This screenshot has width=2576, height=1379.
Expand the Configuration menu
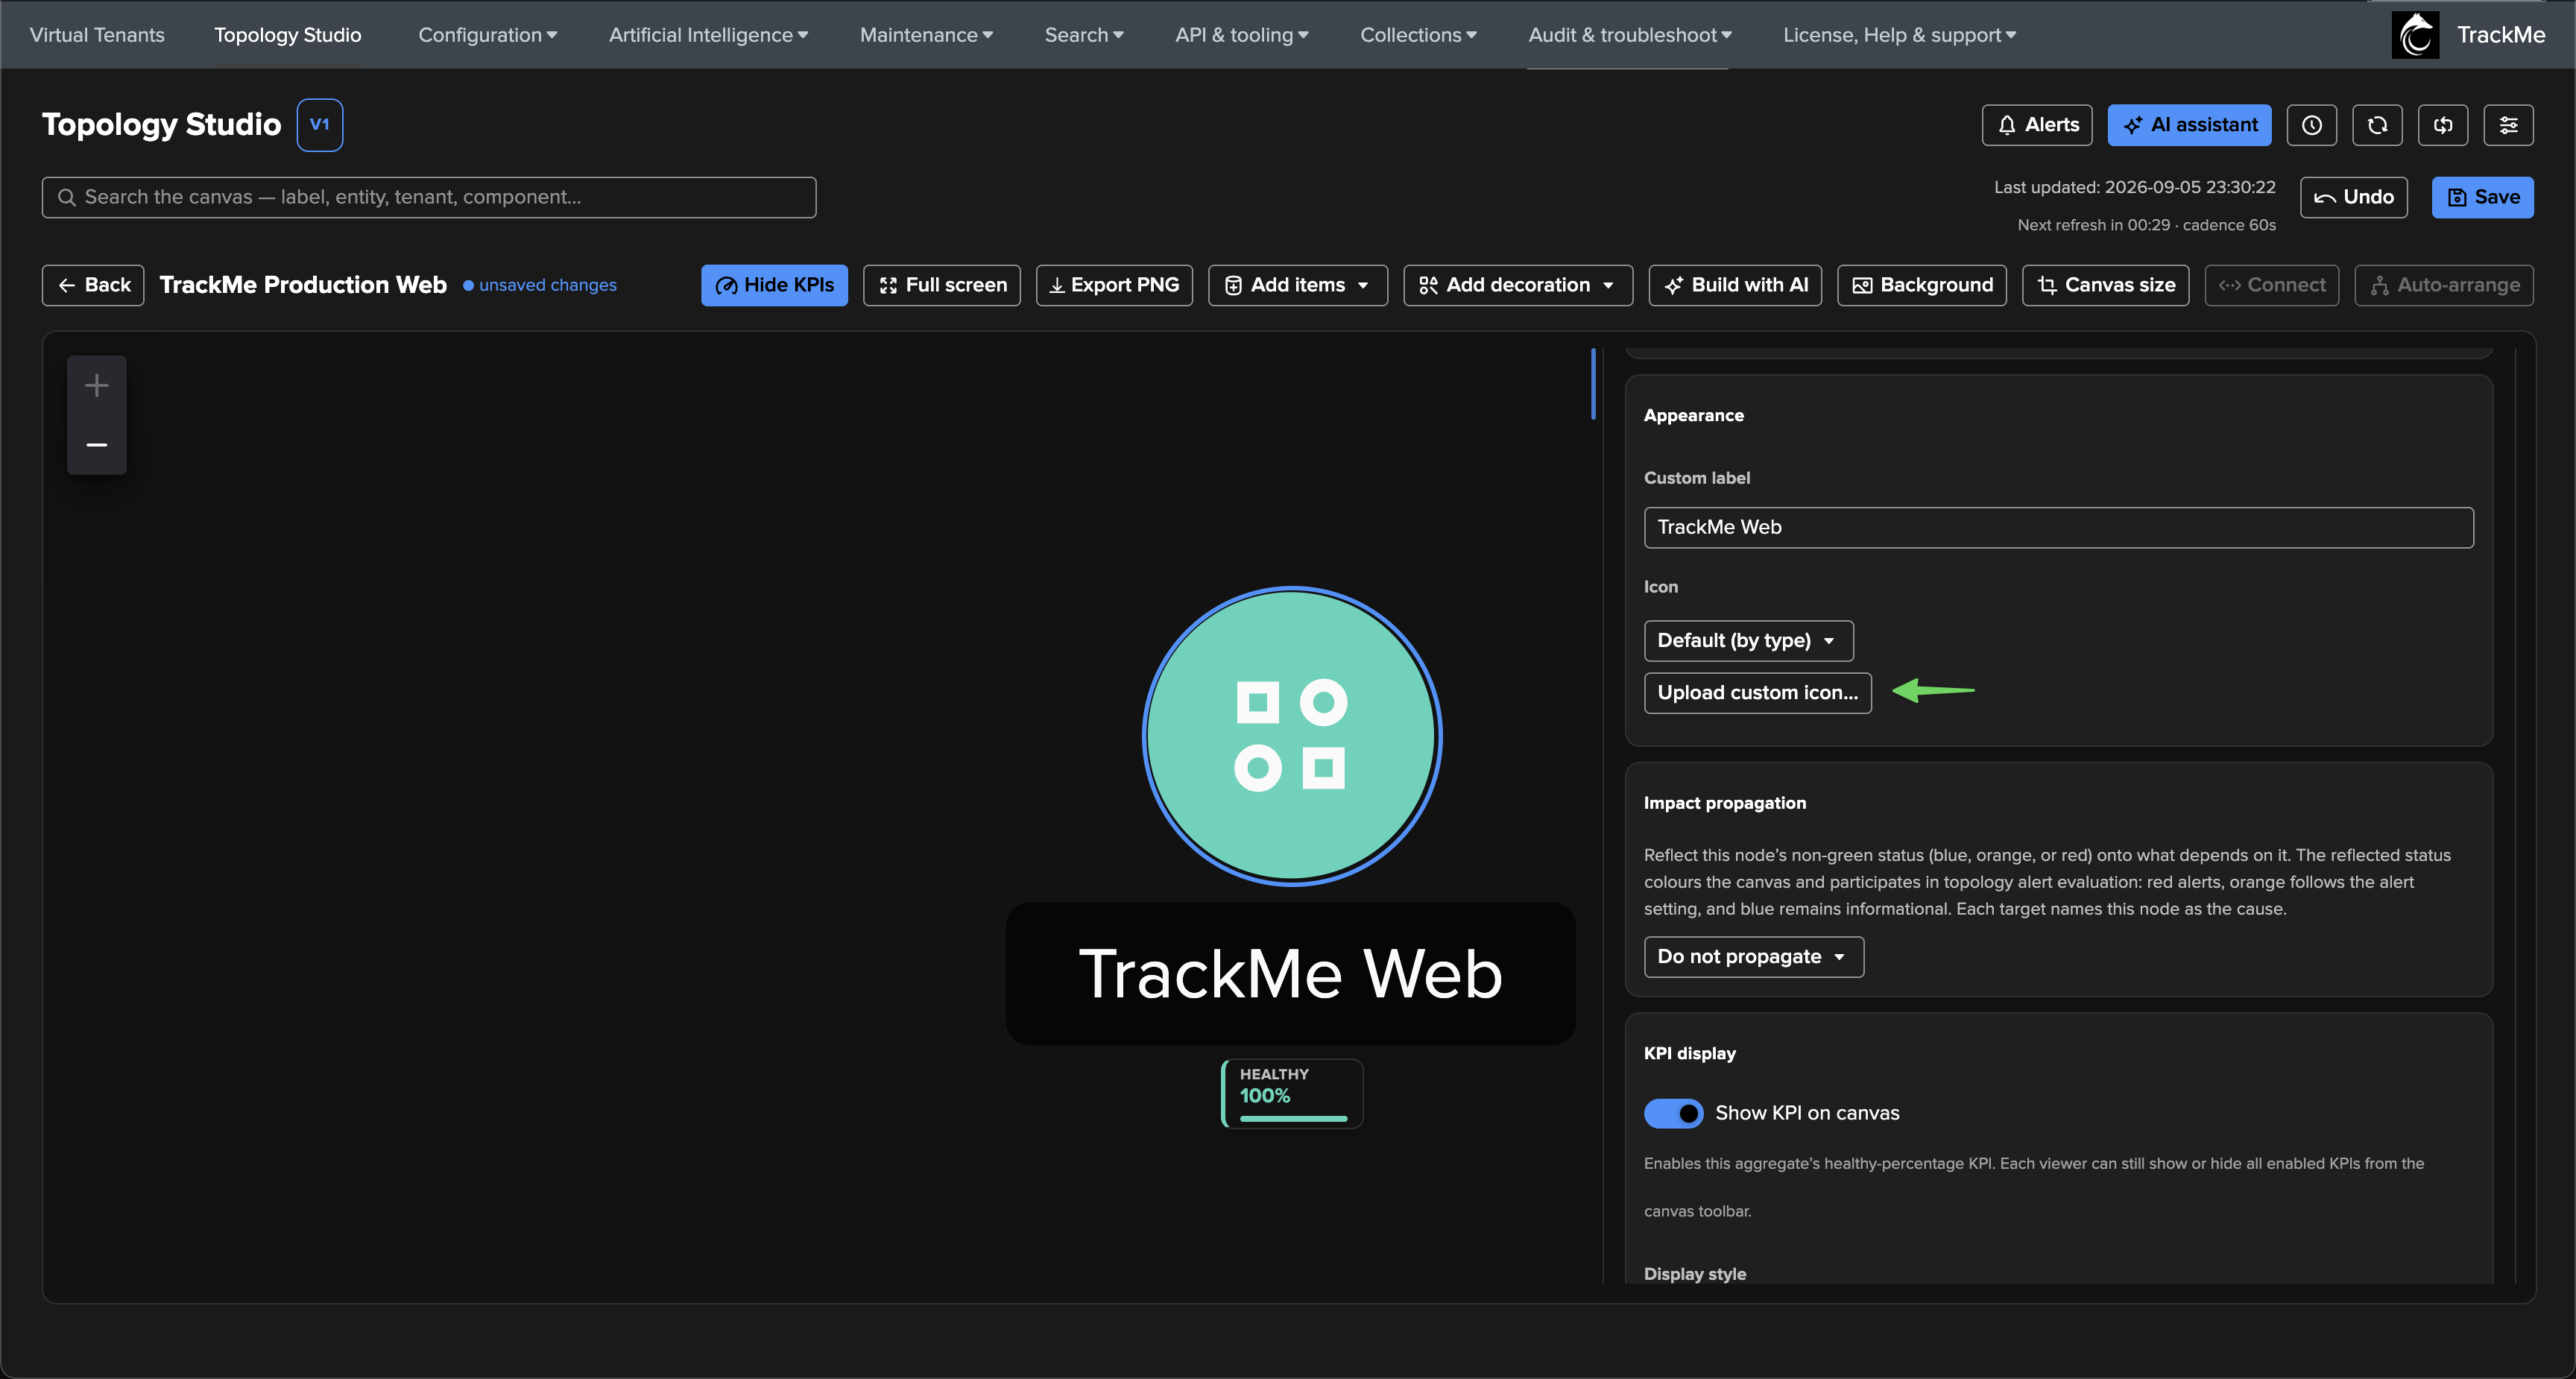[x=487, y=35]
